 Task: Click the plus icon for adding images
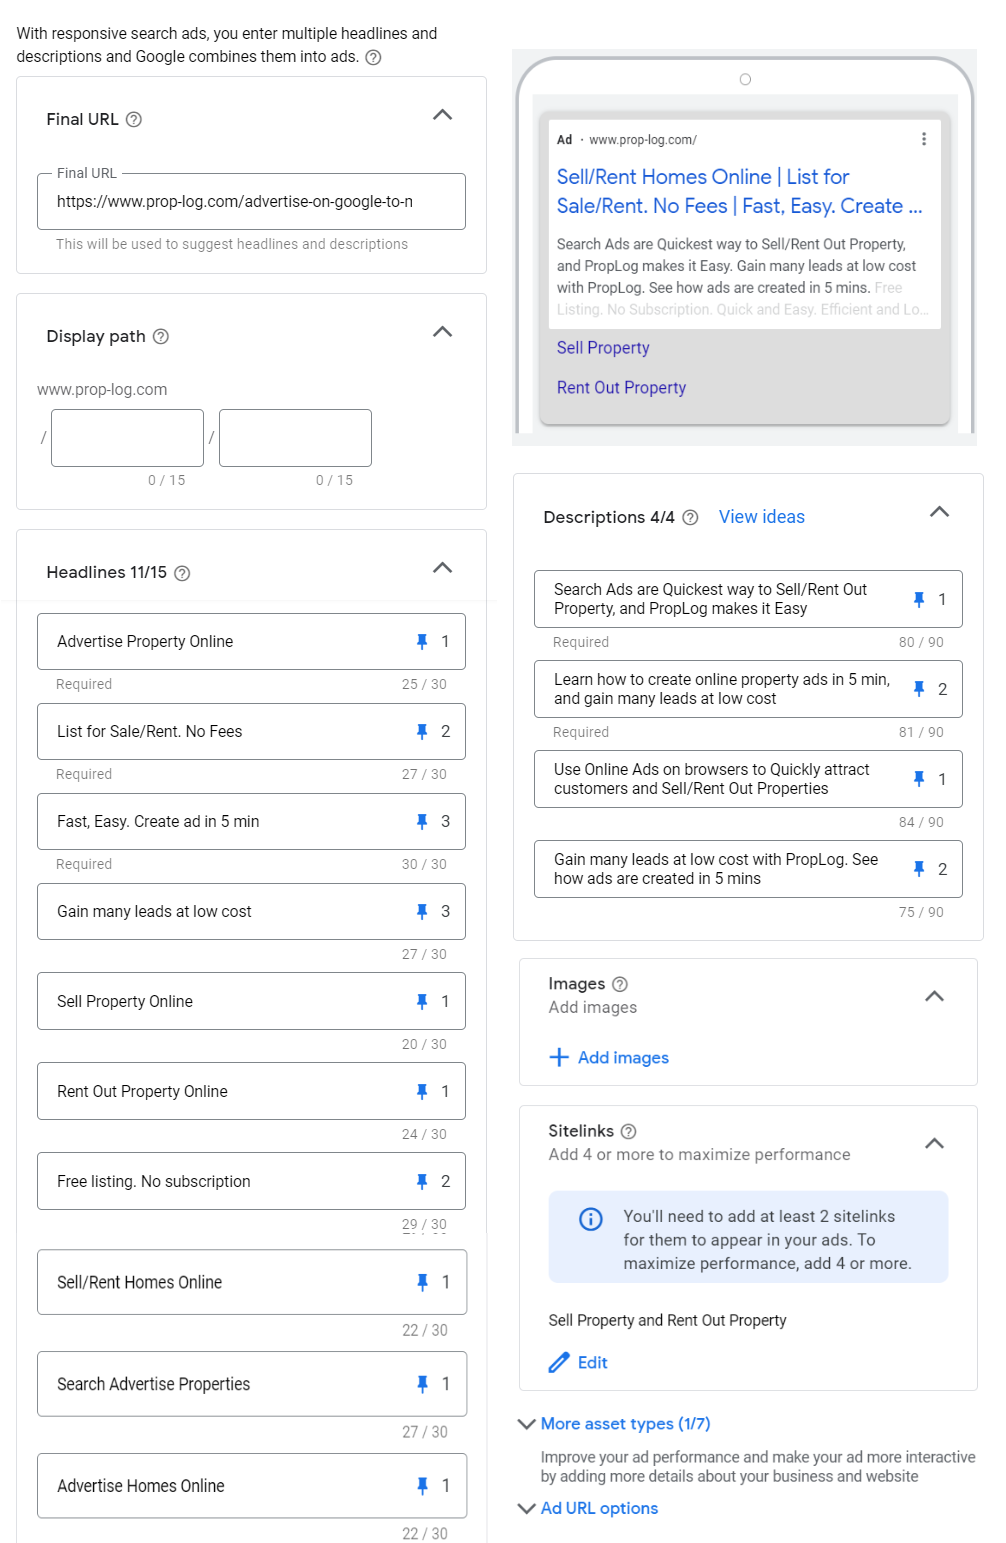(559, 1057)
